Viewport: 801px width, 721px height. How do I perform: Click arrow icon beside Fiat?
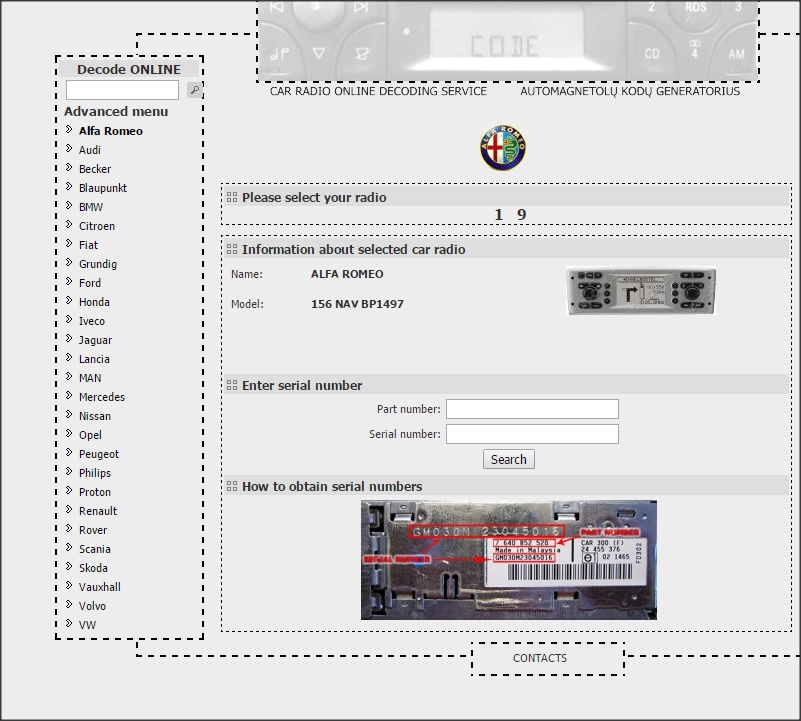pyautogui.click(x=69, y=244)
